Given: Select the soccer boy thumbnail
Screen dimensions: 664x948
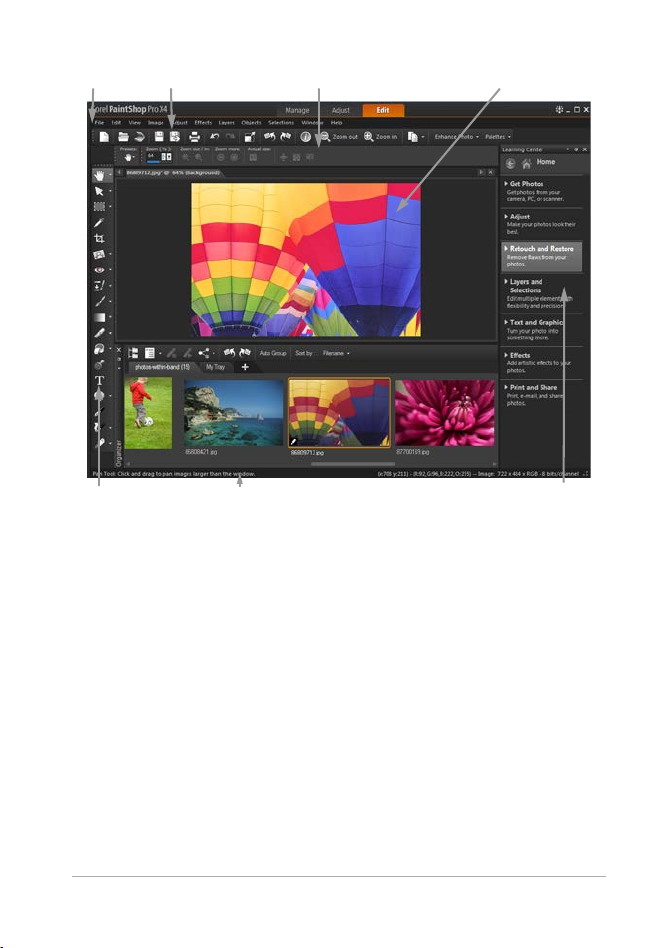Looking at the screenshot, I should point(148,412).
